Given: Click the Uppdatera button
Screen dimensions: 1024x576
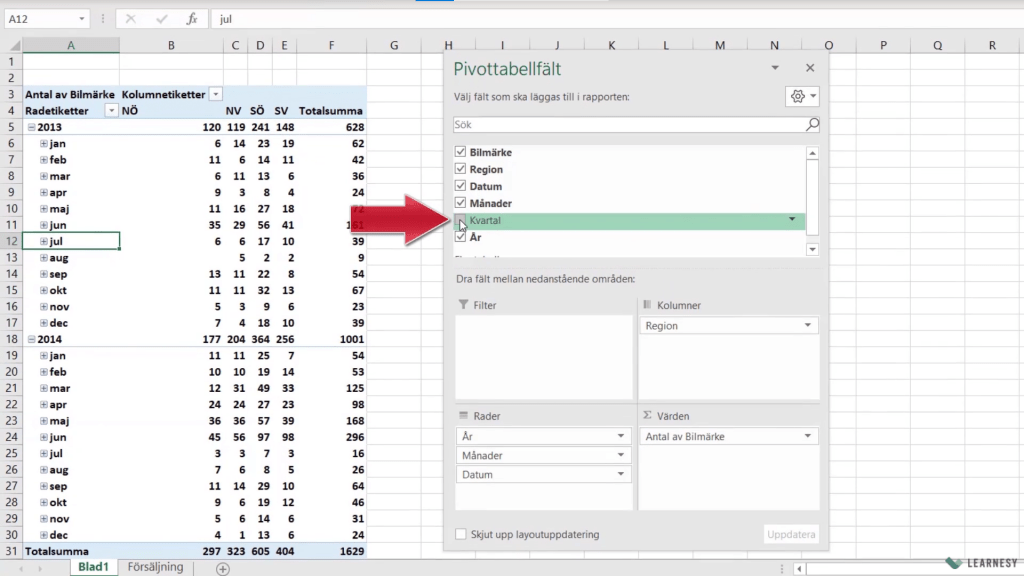Looking at the screenshot, I should pyautogui.click(x=792, y=534).
